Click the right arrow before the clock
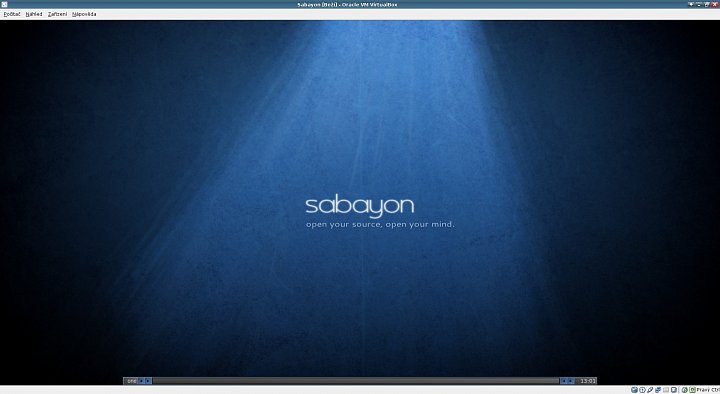 click(570, 381)
